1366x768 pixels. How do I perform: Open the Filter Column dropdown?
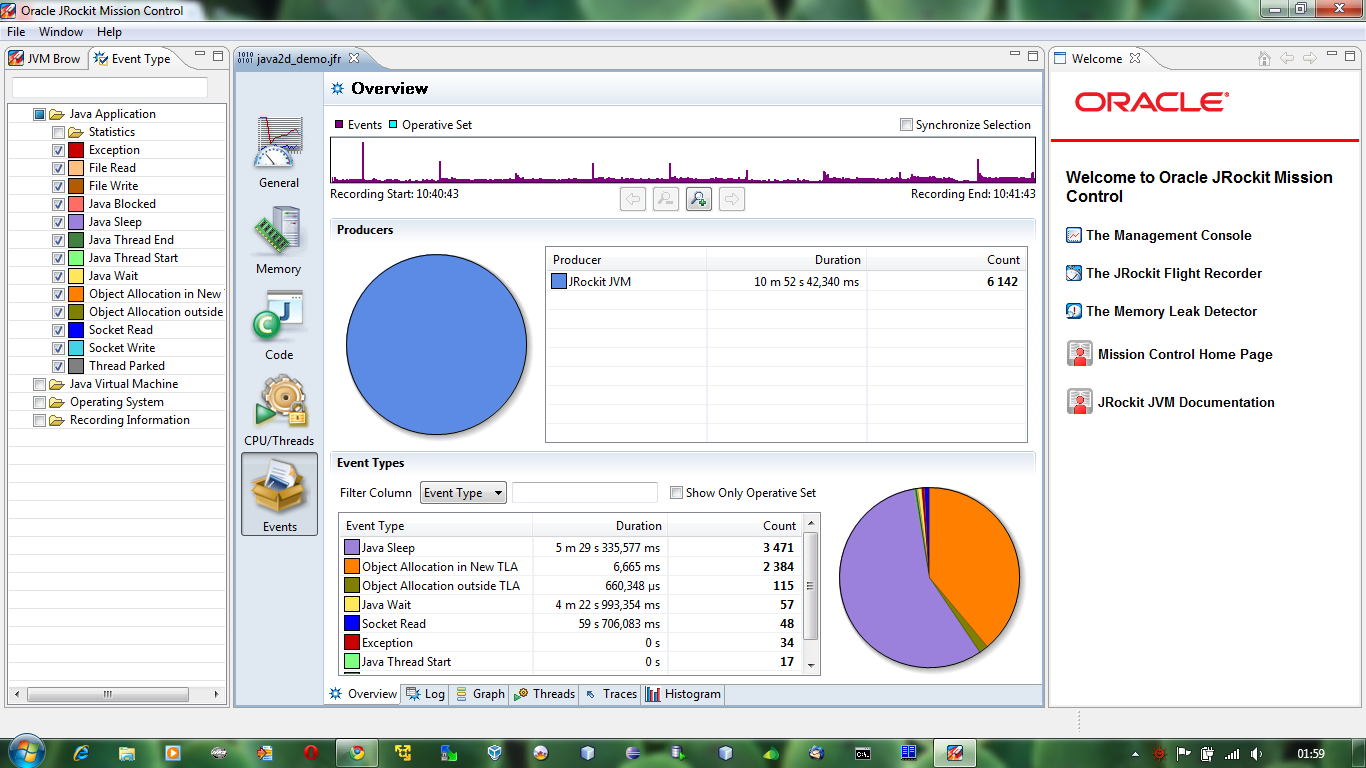(463, 493)
